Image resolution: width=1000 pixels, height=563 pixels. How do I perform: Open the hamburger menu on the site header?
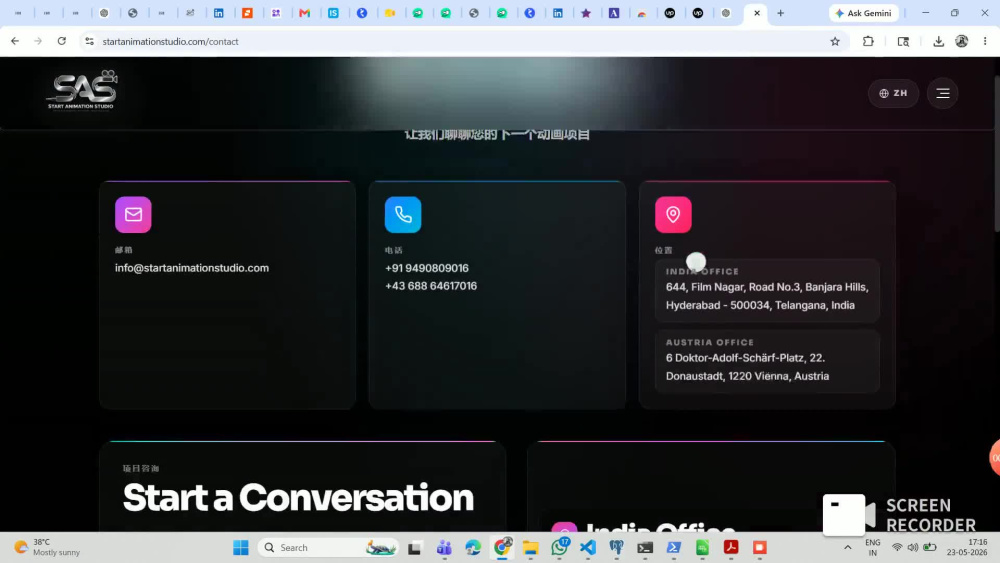pyautogui.click(x=943, y=94)
